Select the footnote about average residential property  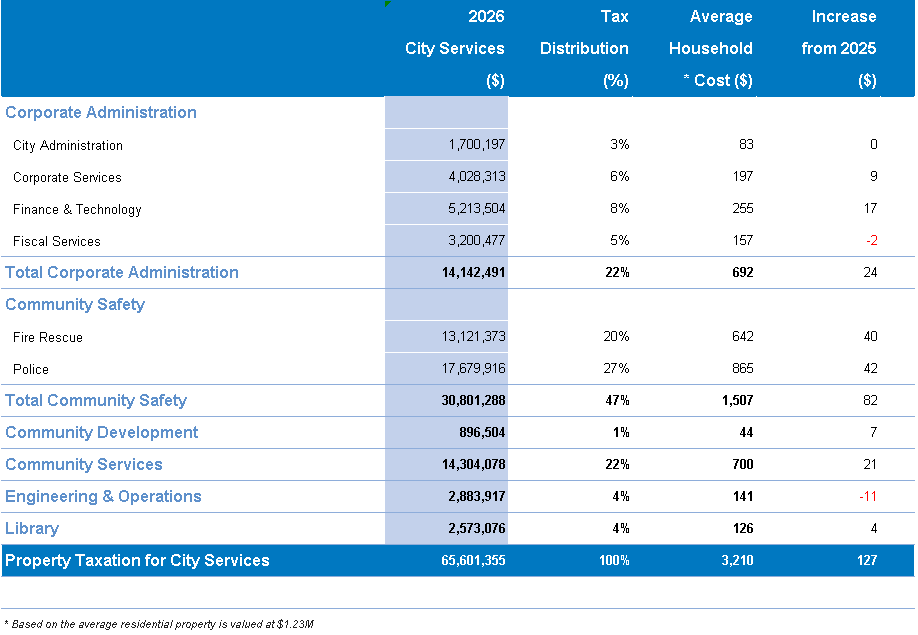pyautogui.click(x=159, y=623)
